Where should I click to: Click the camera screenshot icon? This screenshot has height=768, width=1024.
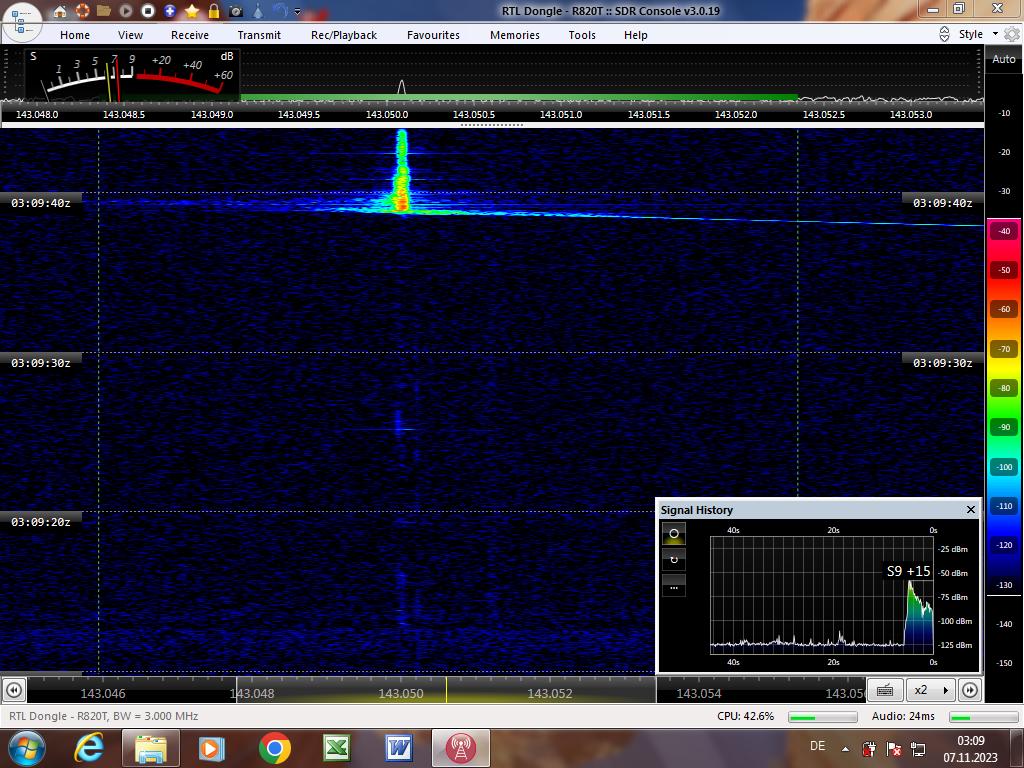point(236,11)
